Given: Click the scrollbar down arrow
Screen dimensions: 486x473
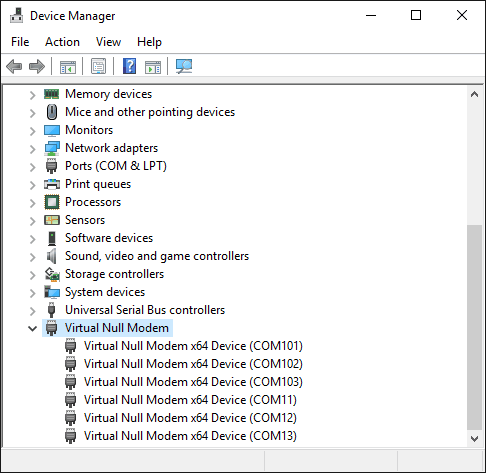Looking at the screenshot, I should click(474, 439).
